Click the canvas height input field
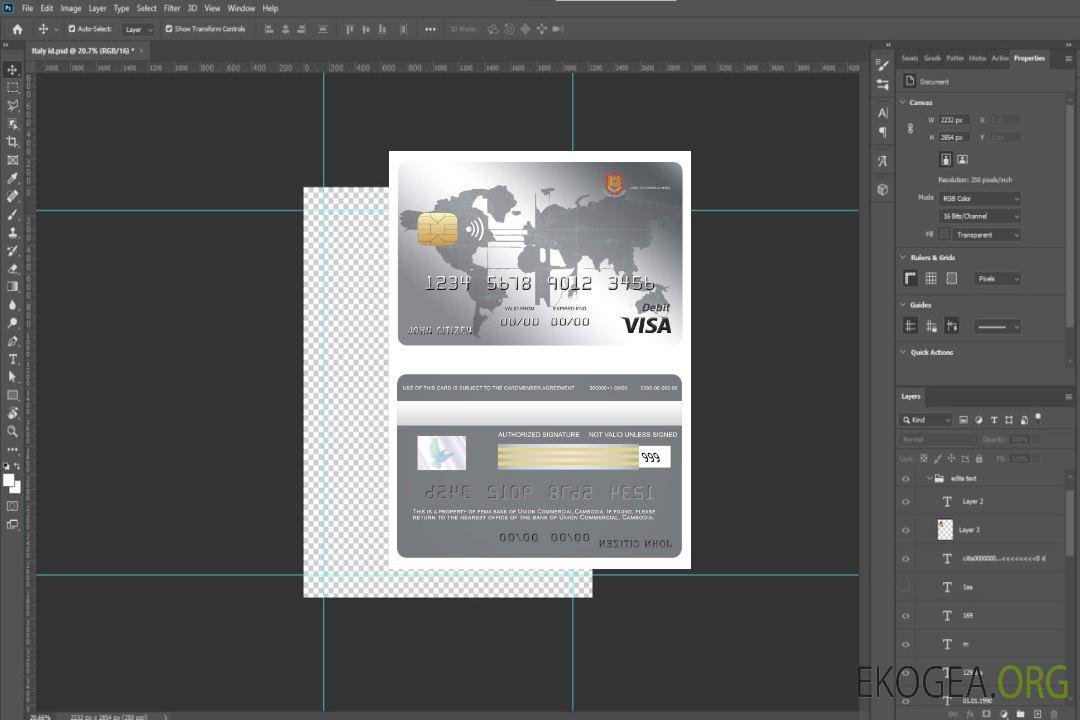 [x=955, y=137]
